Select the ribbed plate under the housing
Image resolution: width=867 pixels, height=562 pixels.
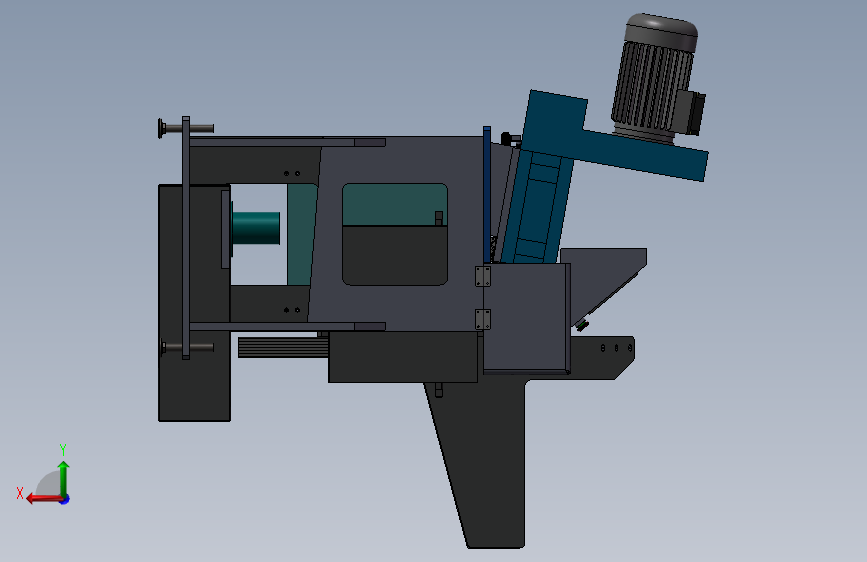click(x=283, y=348)
